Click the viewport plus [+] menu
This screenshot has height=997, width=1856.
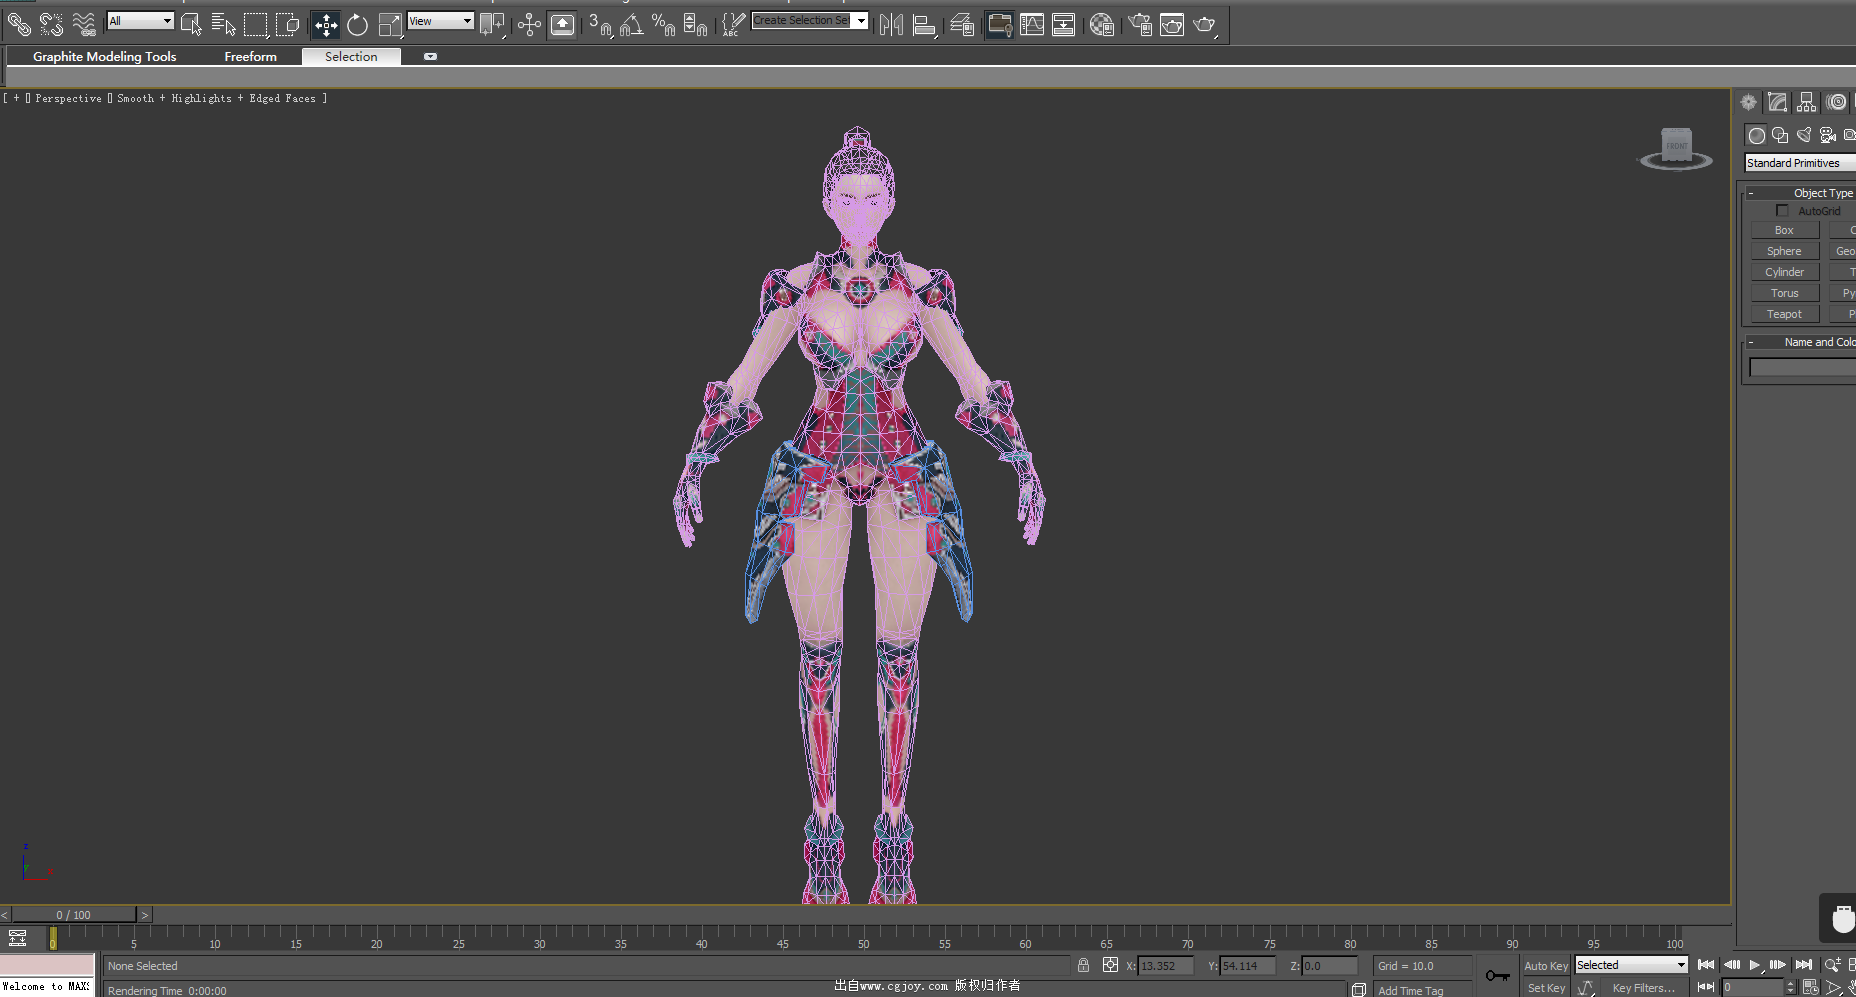click(17, 99)
